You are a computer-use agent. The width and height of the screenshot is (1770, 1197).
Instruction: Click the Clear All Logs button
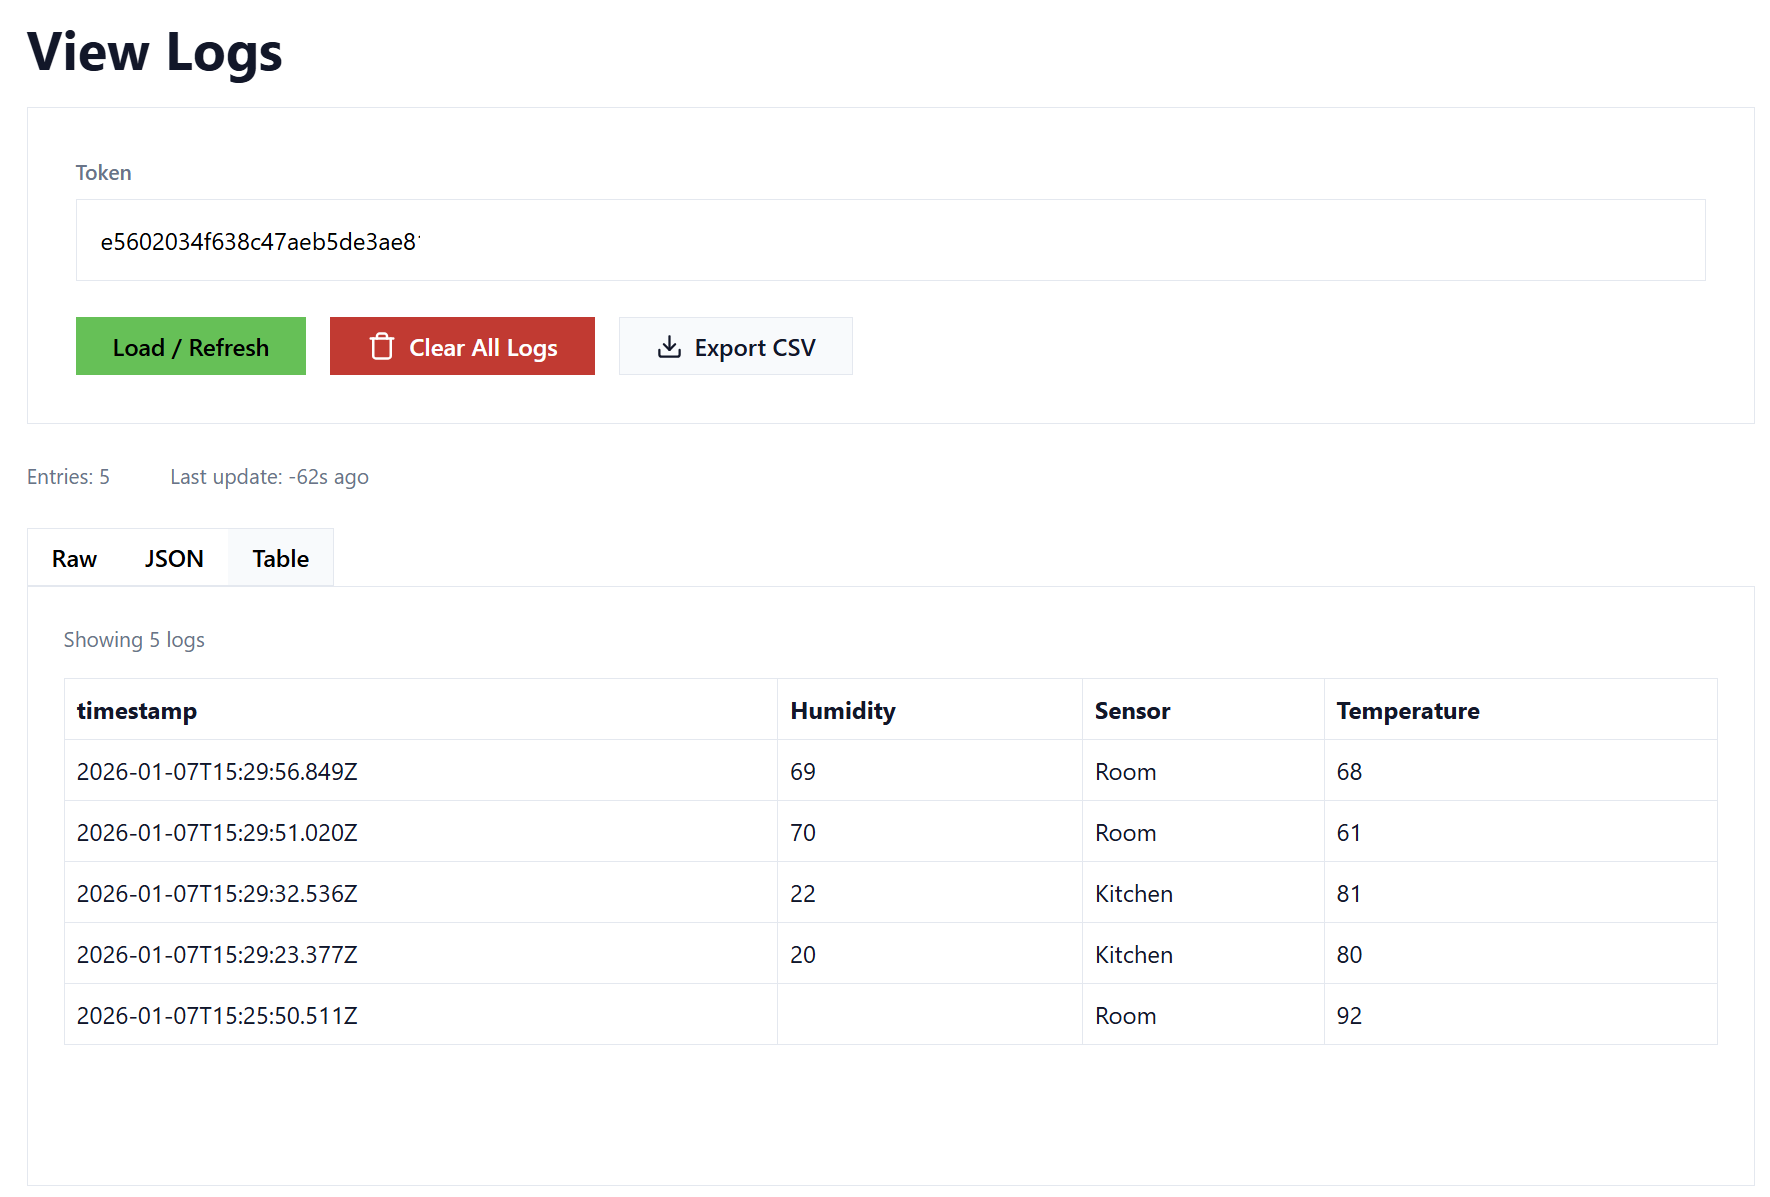tap(462, 346)
